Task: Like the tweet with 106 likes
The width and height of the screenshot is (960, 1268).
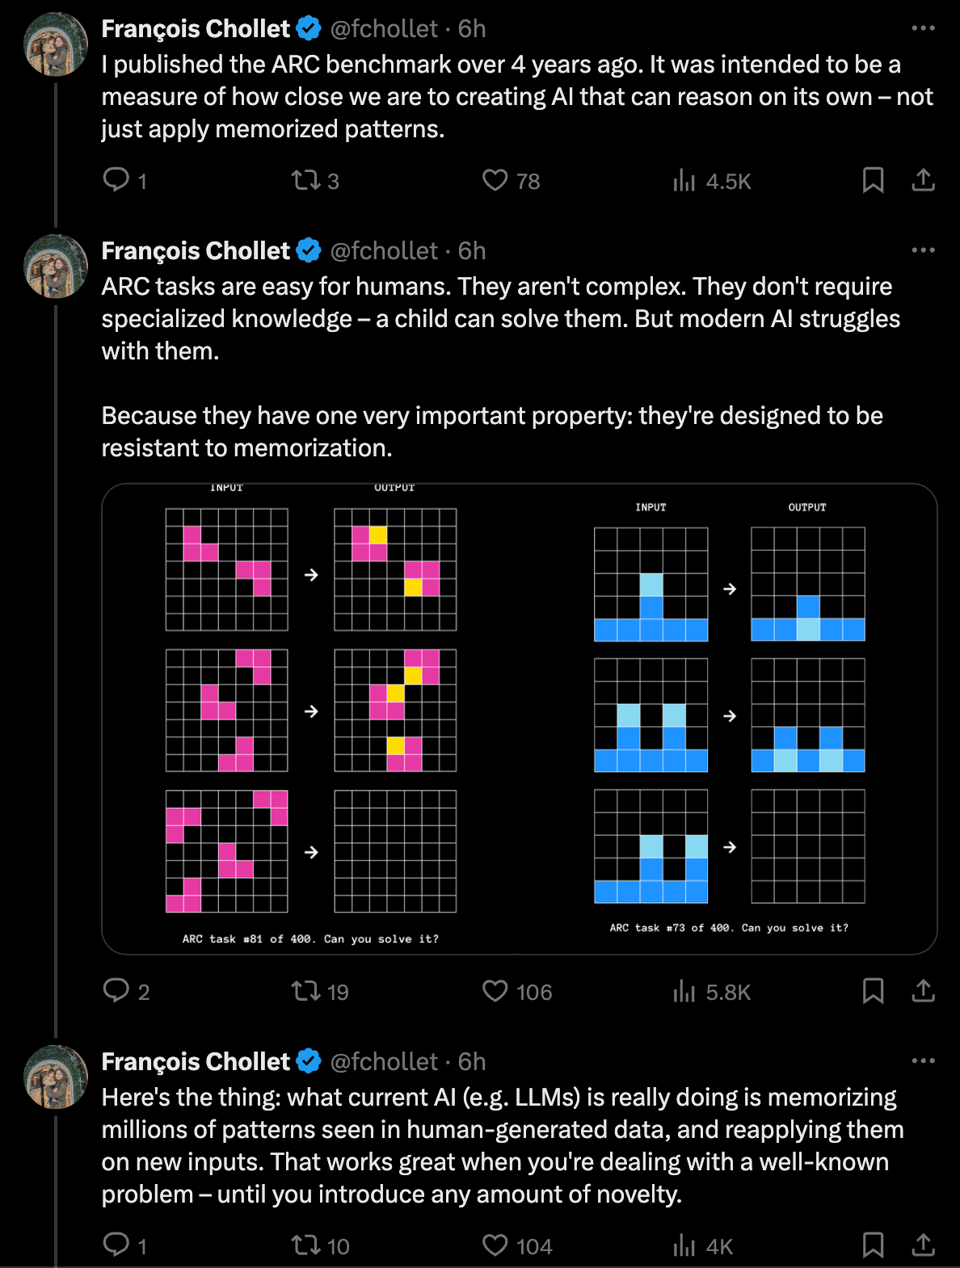Action: [x=495, y=991]
